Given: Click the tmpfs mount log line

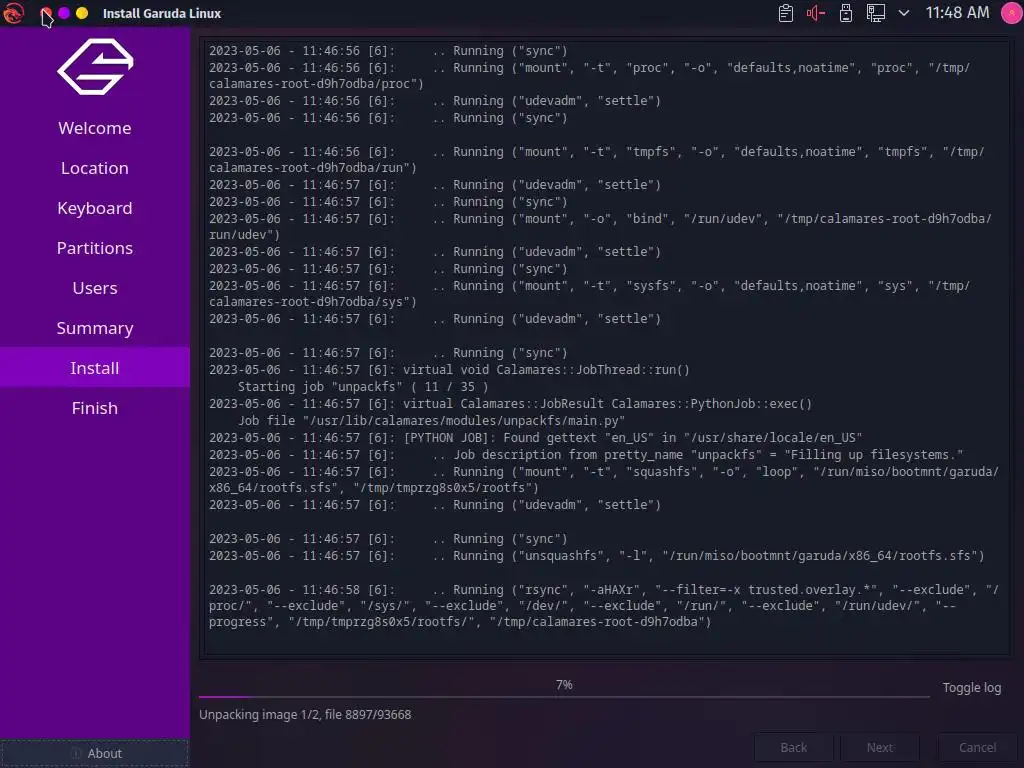Looking at the screenshot, I should pos(596,159).
